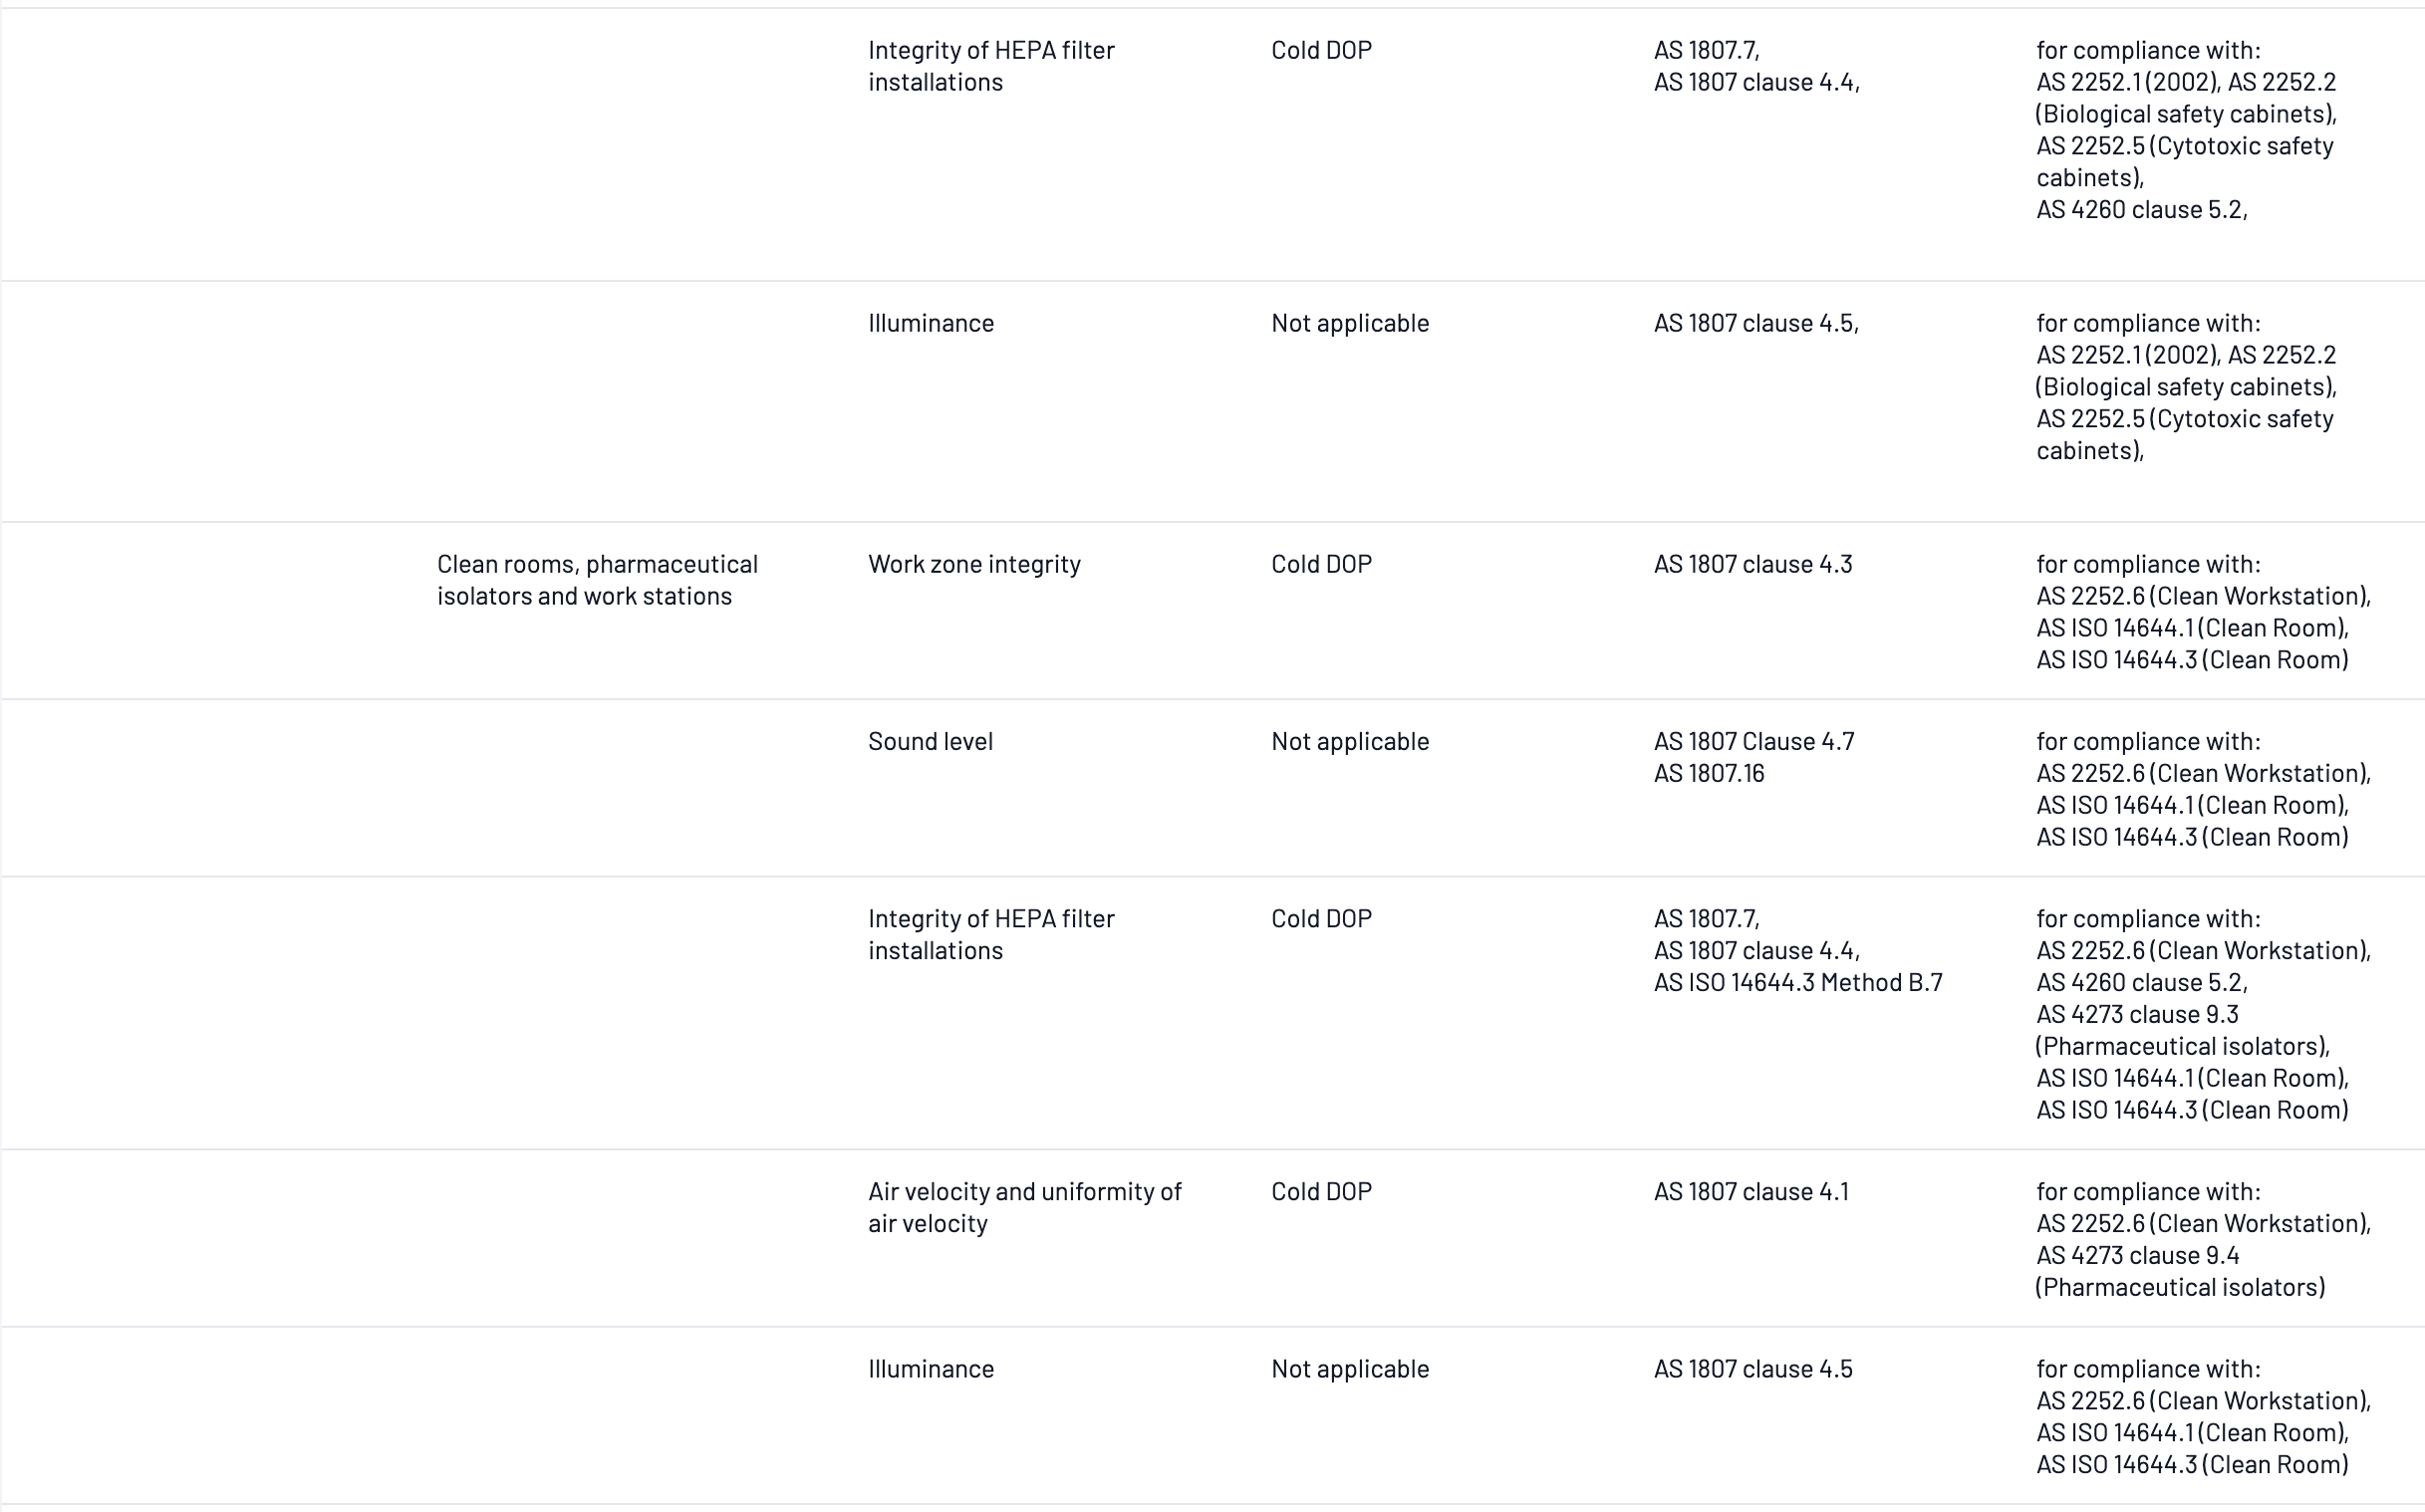This screenshot has height=1512, width=2425.
Task: Click the "Sound level" cell text
Action: [x=930, y=741]
